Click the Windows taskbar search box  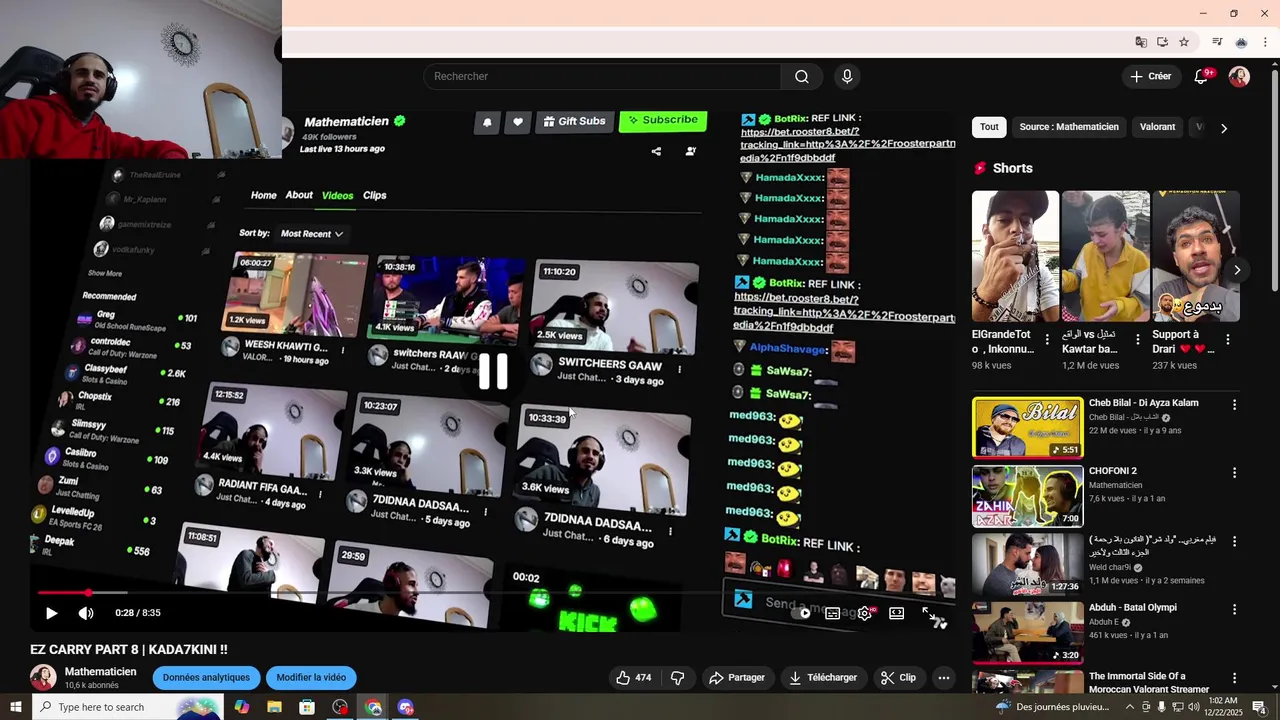point(128,707)
